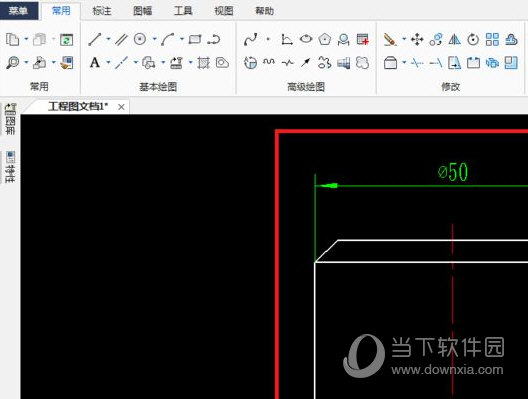Viewport: 528px width, 399px height.
Task: Open the Centerline tool dropdown arrow
Action: (136, 62)
